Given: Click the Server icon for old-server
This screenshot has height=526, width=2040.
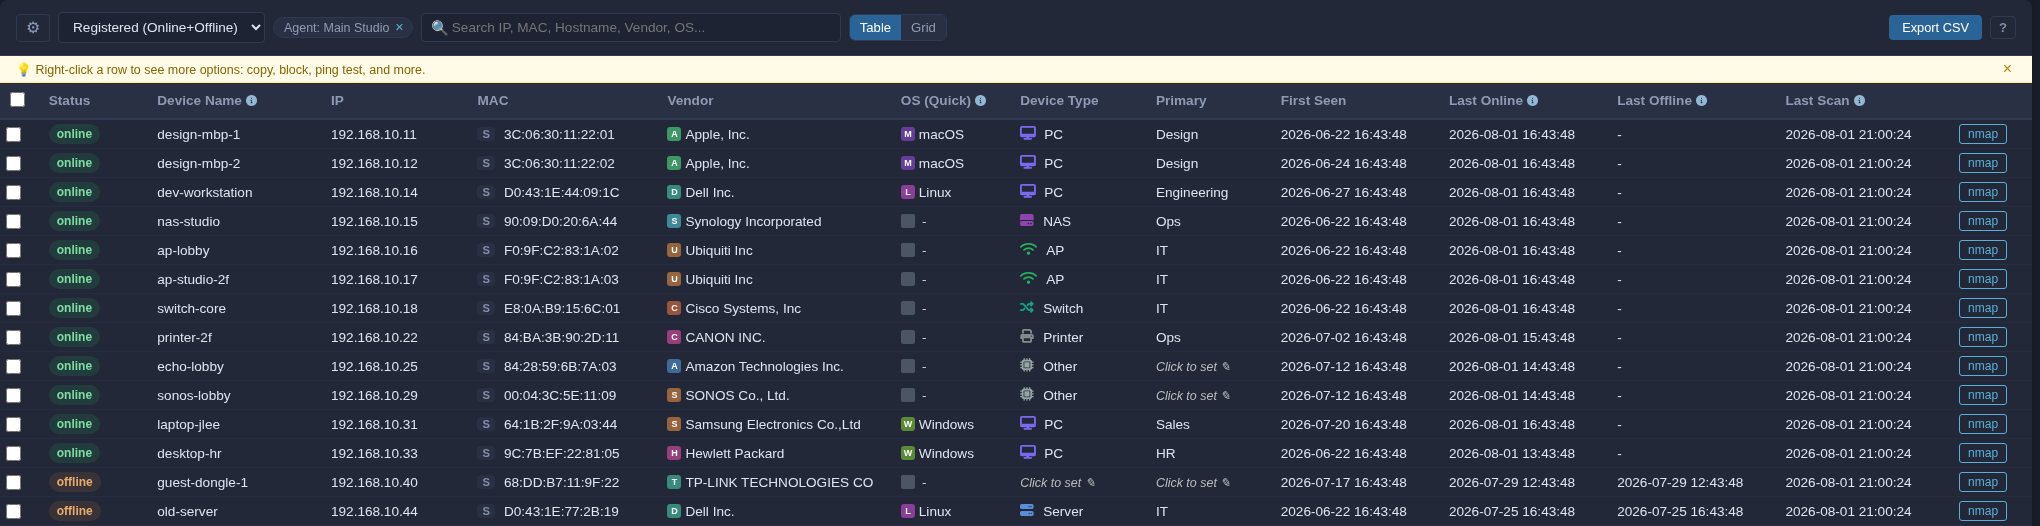Looking at the screenshot, I should (x=1027, y=510).
